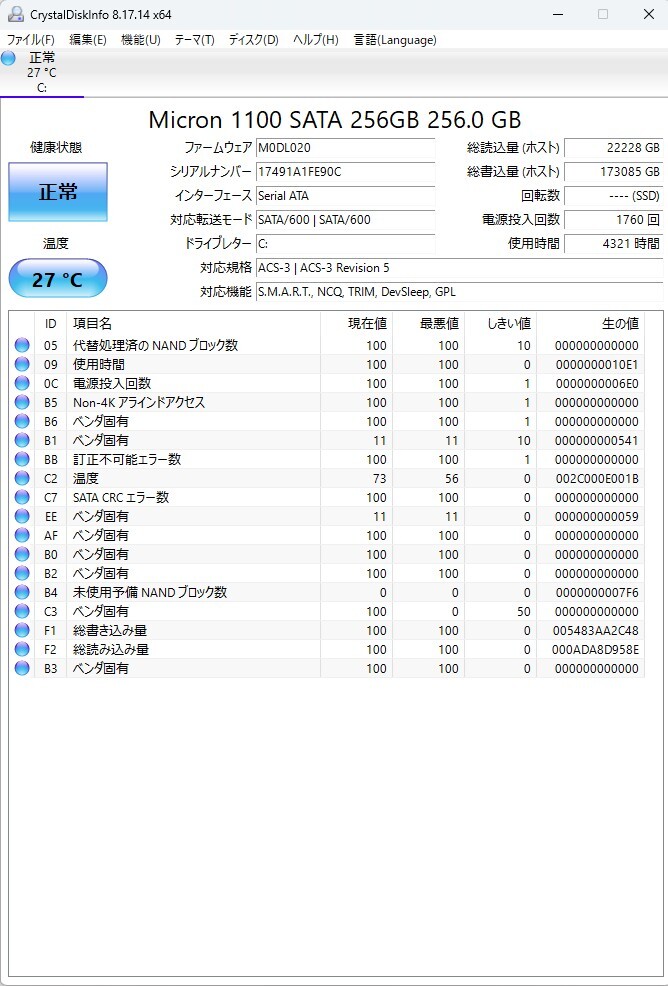The height and width of the screenshot is (986, 668).
Task: Click status orb in SATA CRC エラー数 row
Action: pos(22,497)
